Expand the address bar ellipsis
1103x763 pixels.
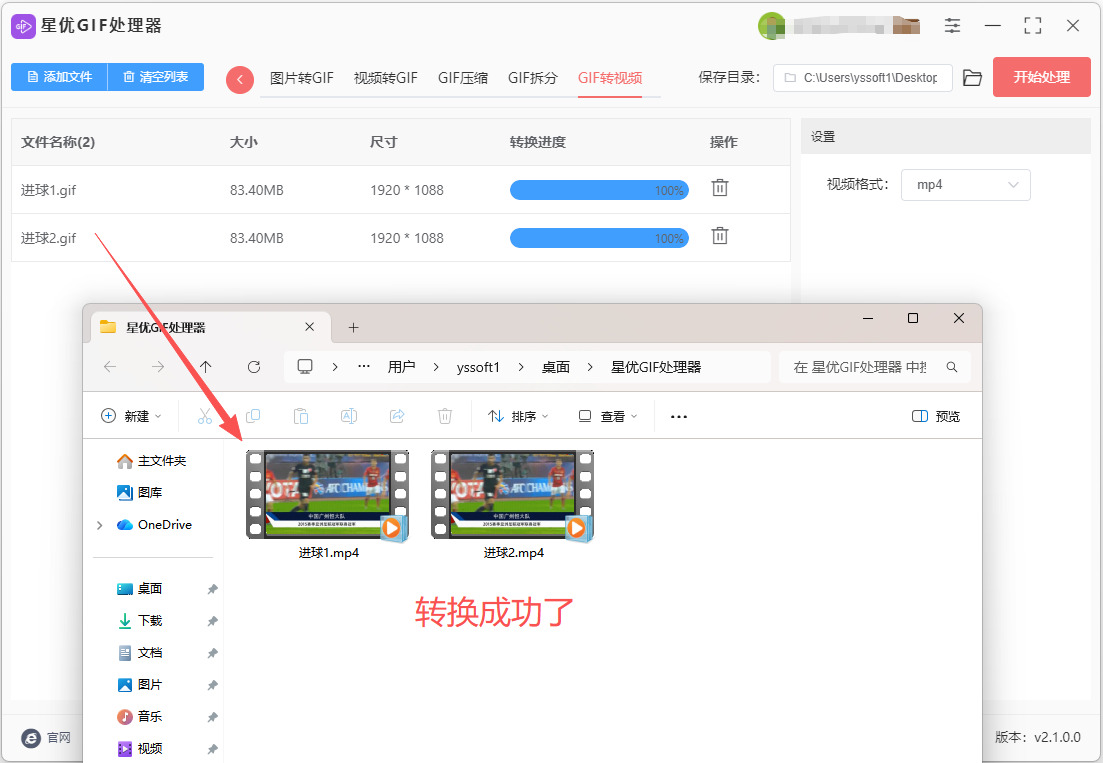point(364,367)
